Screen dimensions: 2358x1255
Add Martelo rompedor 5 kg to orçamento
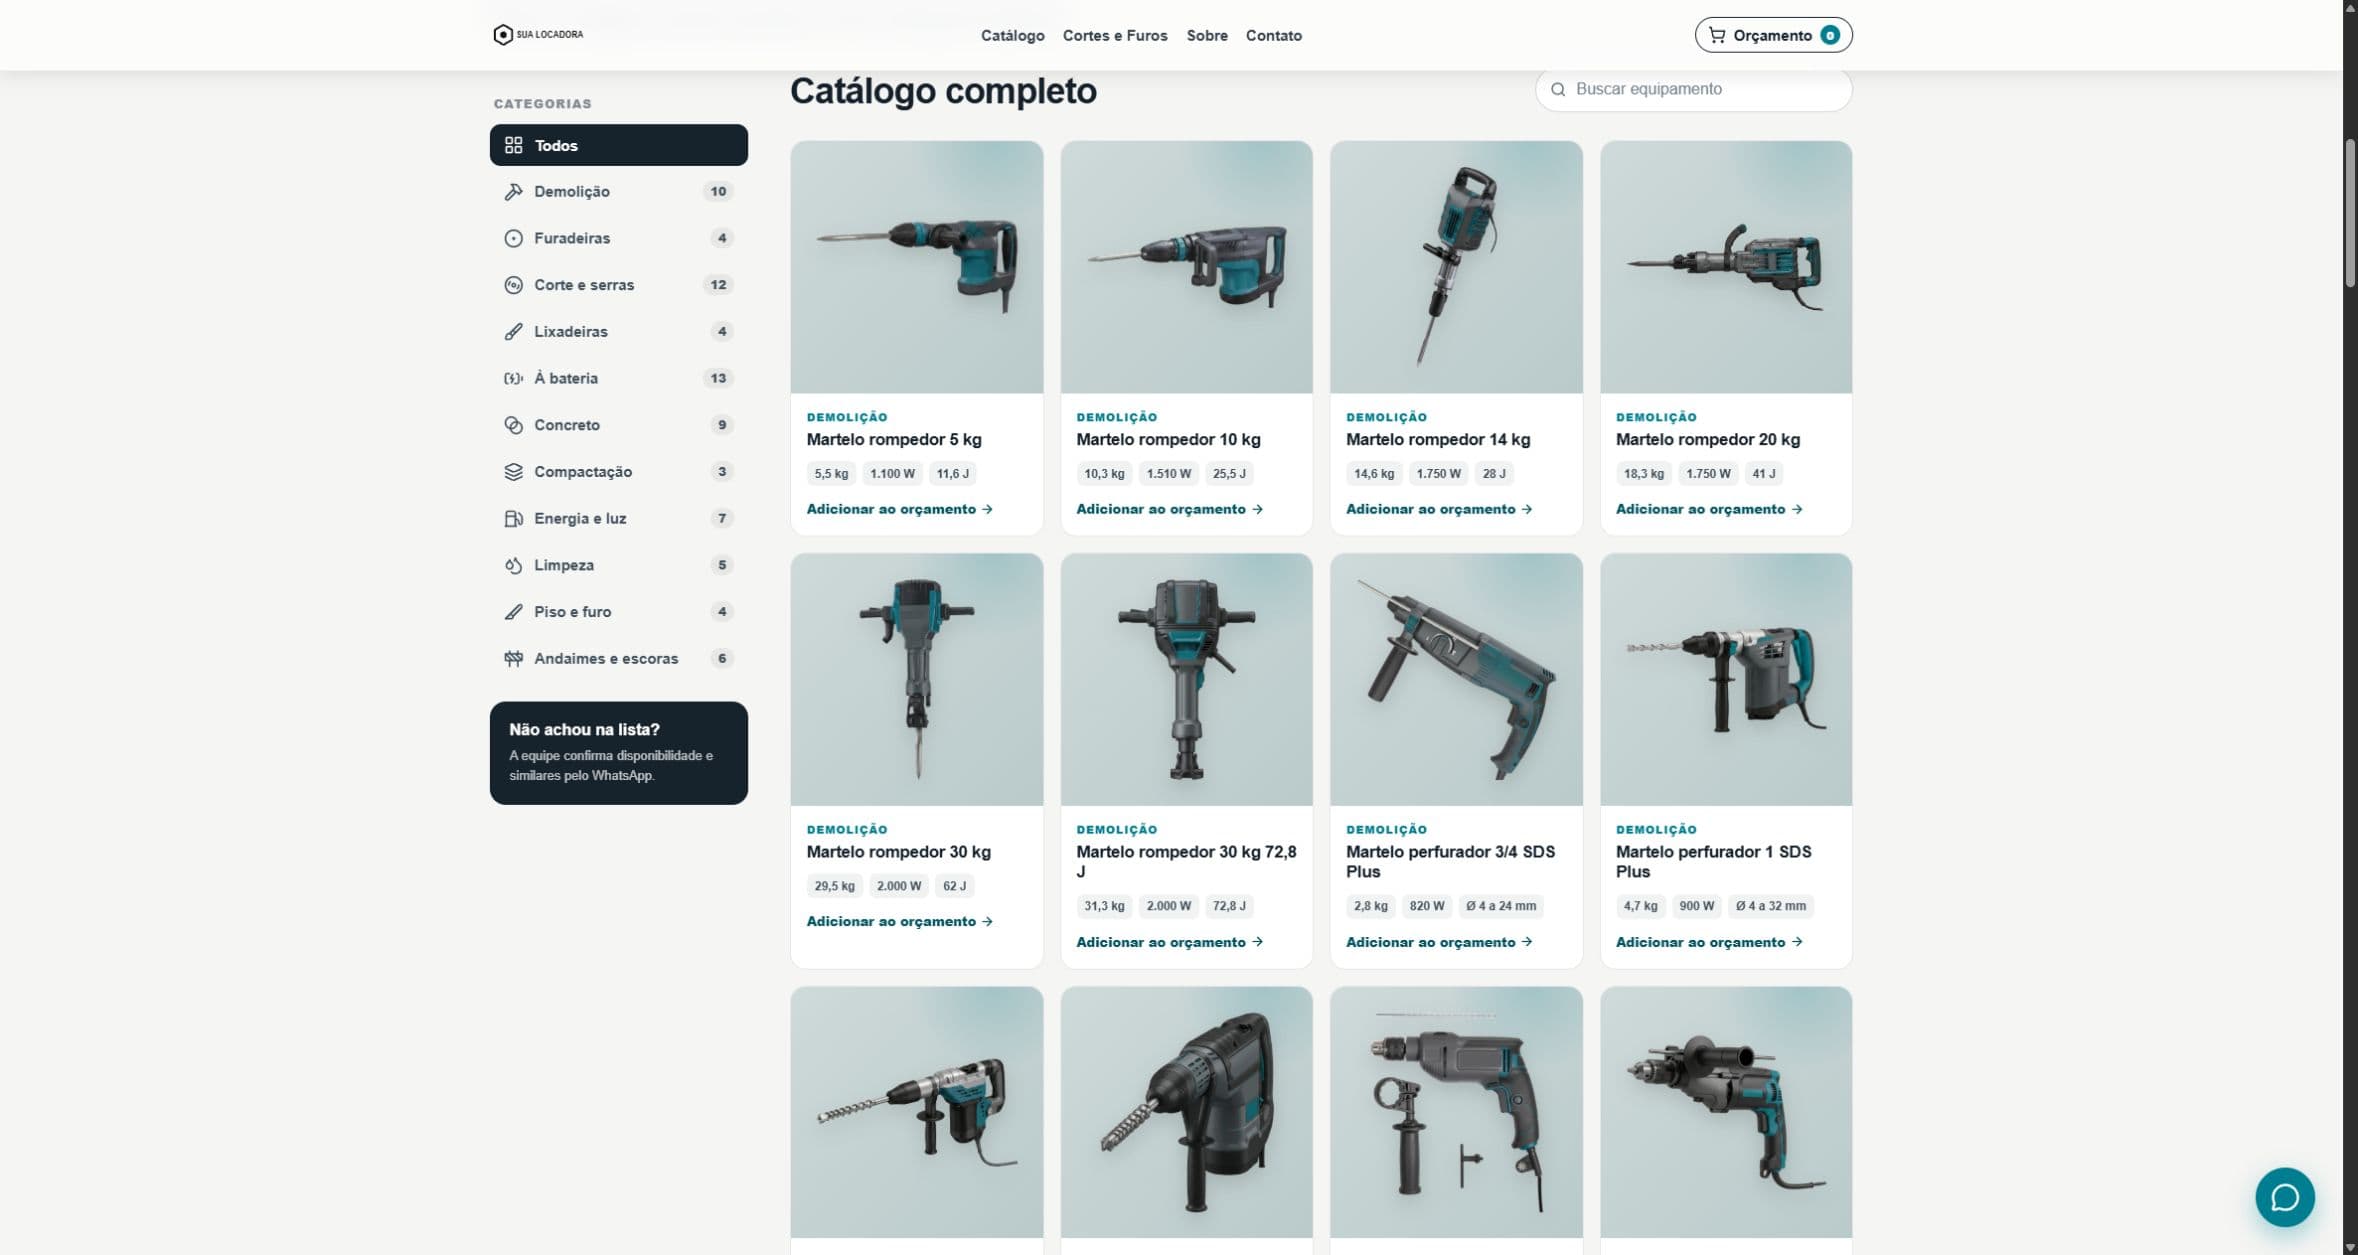899,509
